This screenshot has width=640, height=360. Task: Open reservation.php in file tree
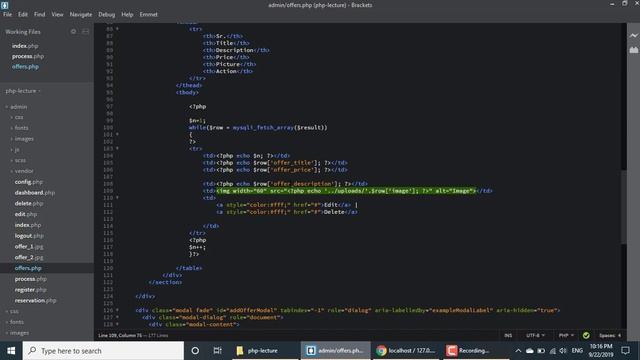[36, 300]
